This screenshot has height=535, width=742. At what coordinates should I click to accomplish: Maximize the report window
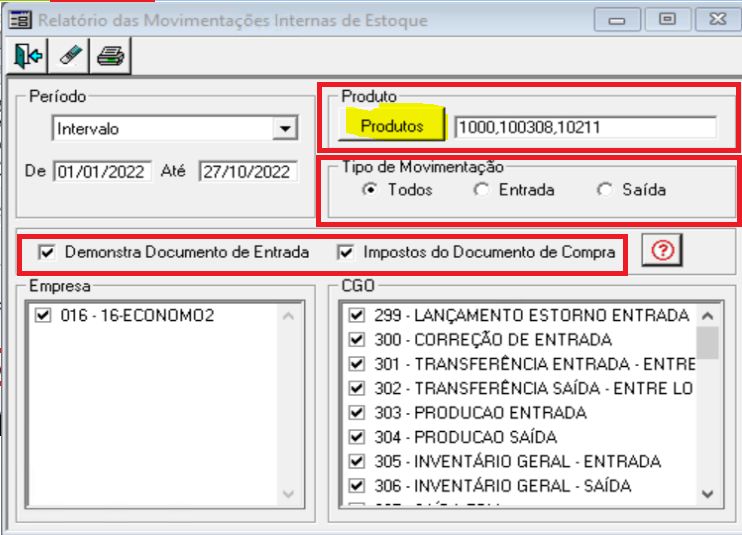pos(667,20)
